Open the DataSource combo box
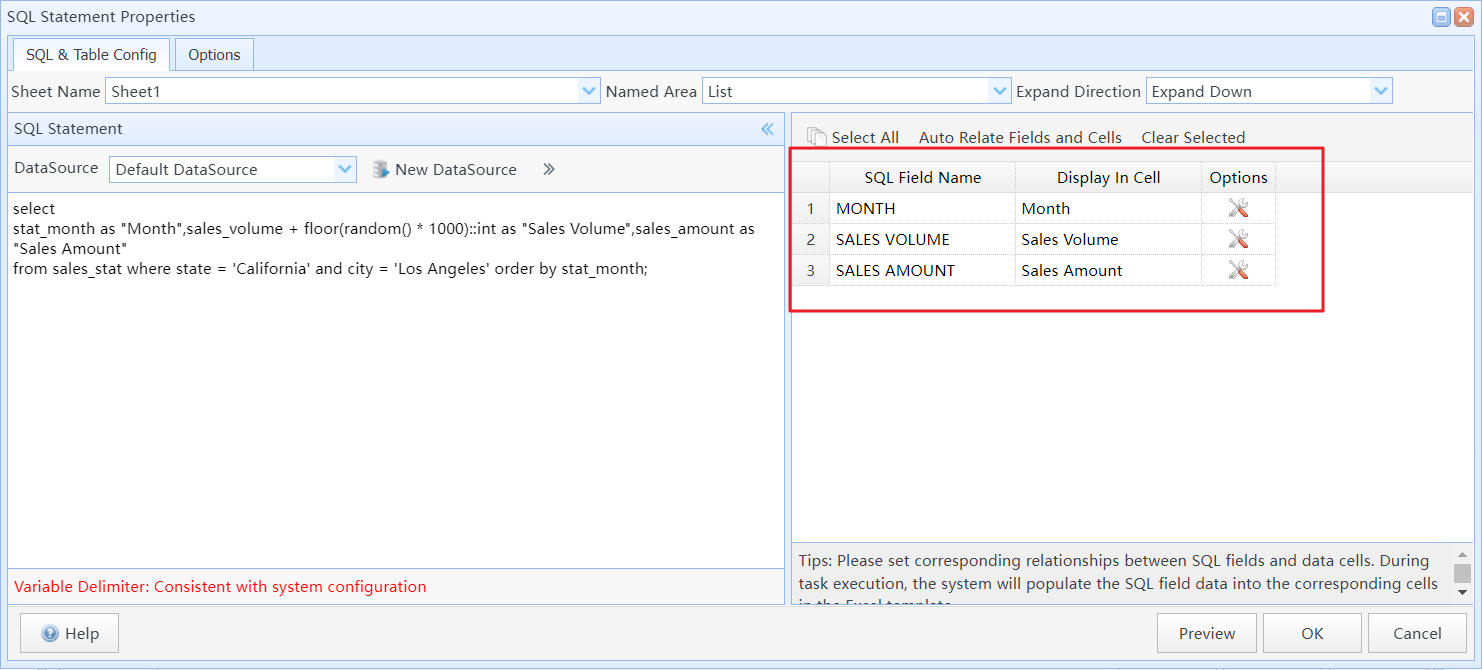1482x670 pixels. point(345,170)
